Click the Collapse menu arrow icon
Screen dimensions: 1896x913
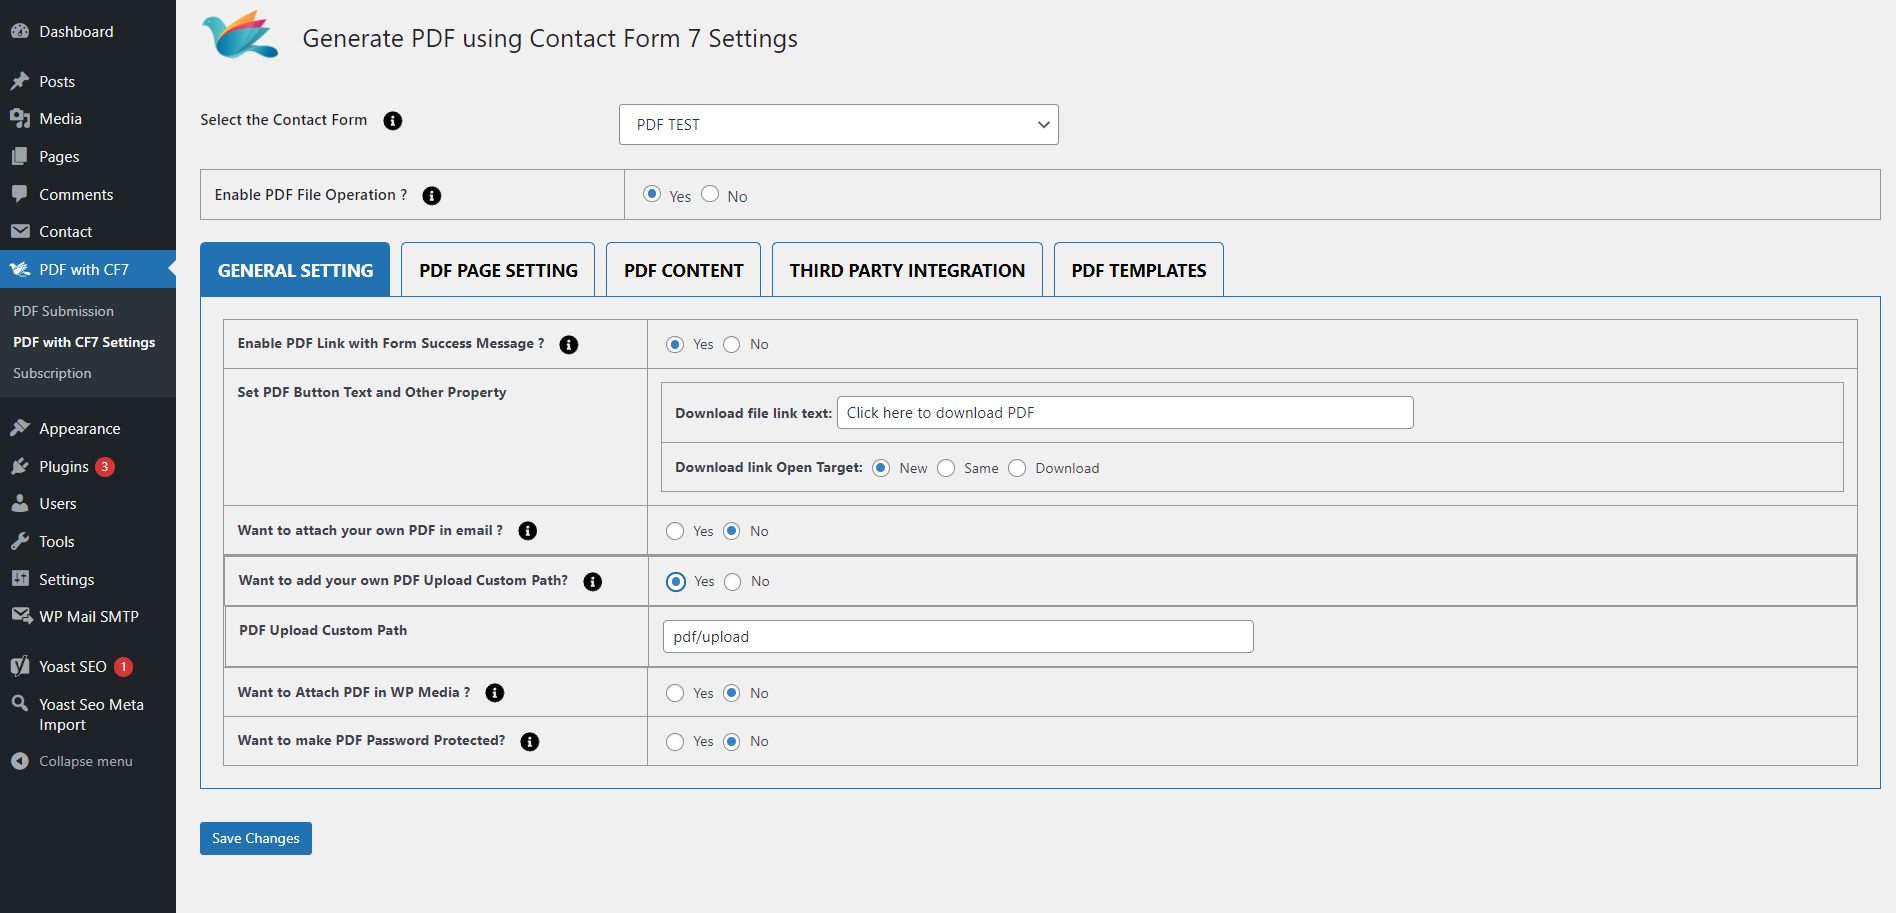coord(20,761)
